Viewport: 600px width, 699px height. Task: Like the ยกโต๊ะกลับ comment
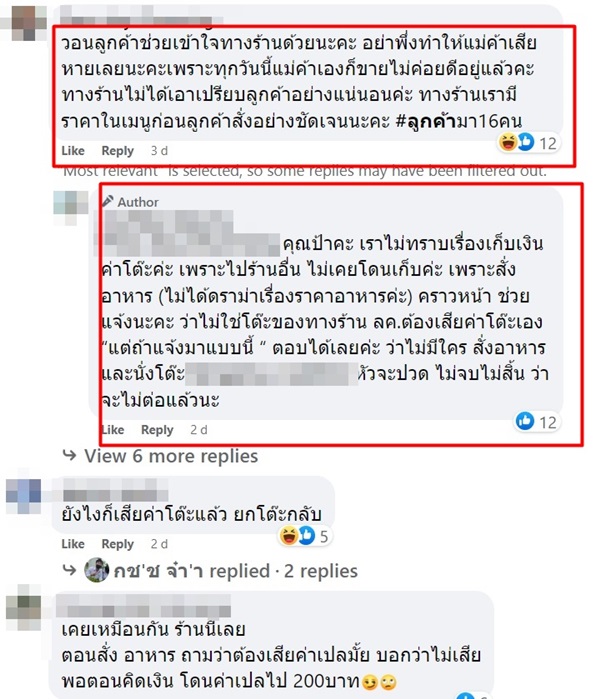point(73,544)
